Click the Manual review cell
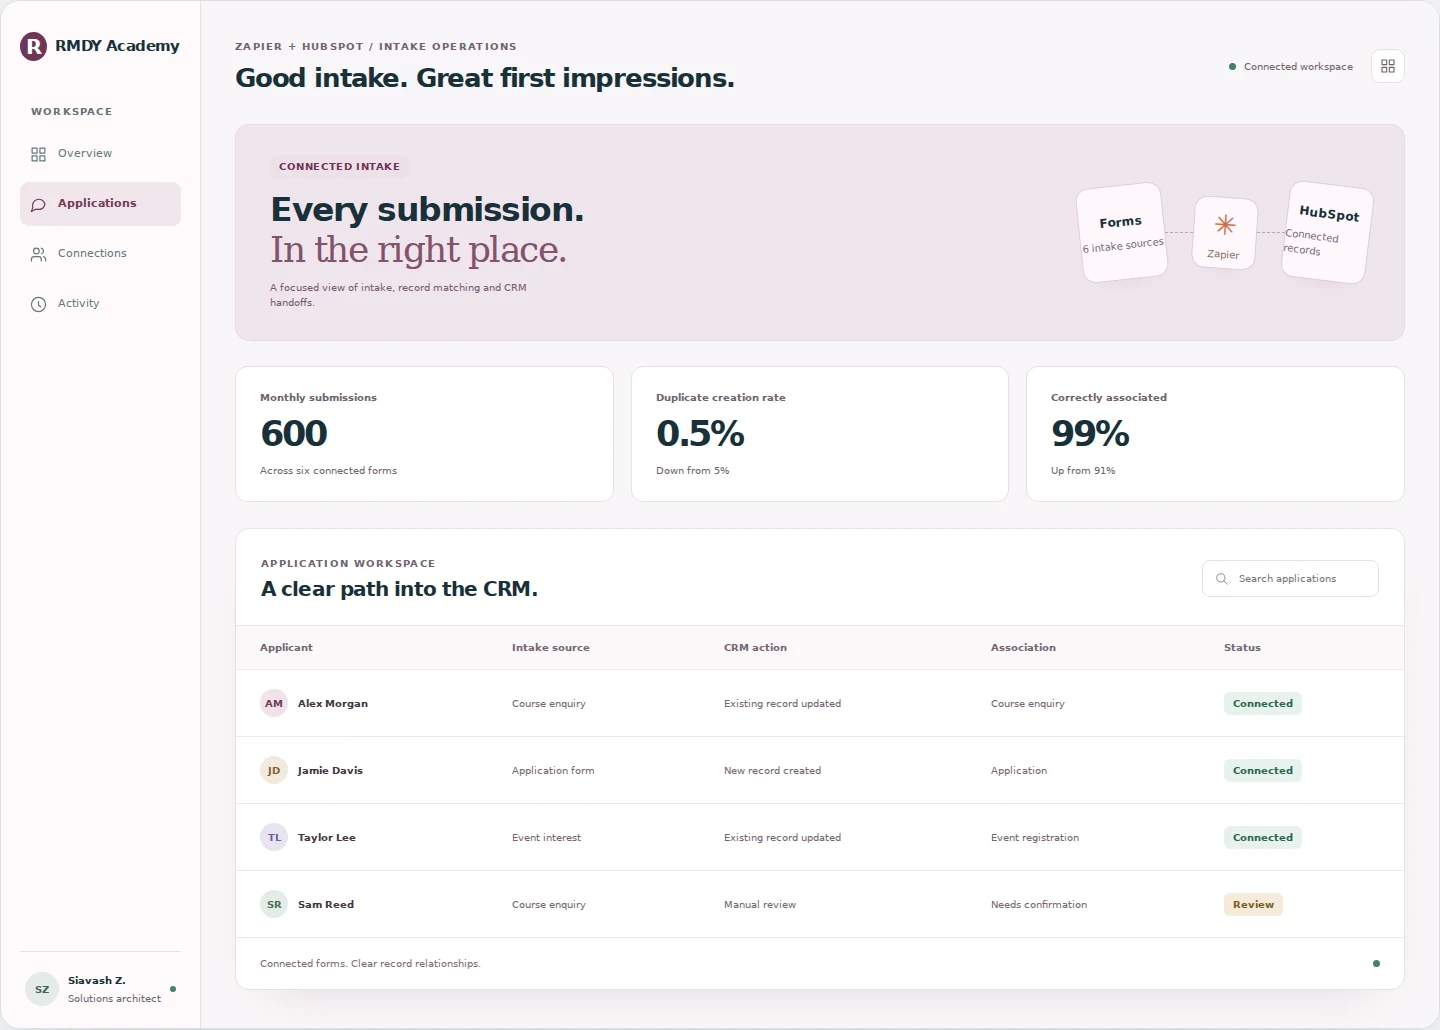 (760, 905)
